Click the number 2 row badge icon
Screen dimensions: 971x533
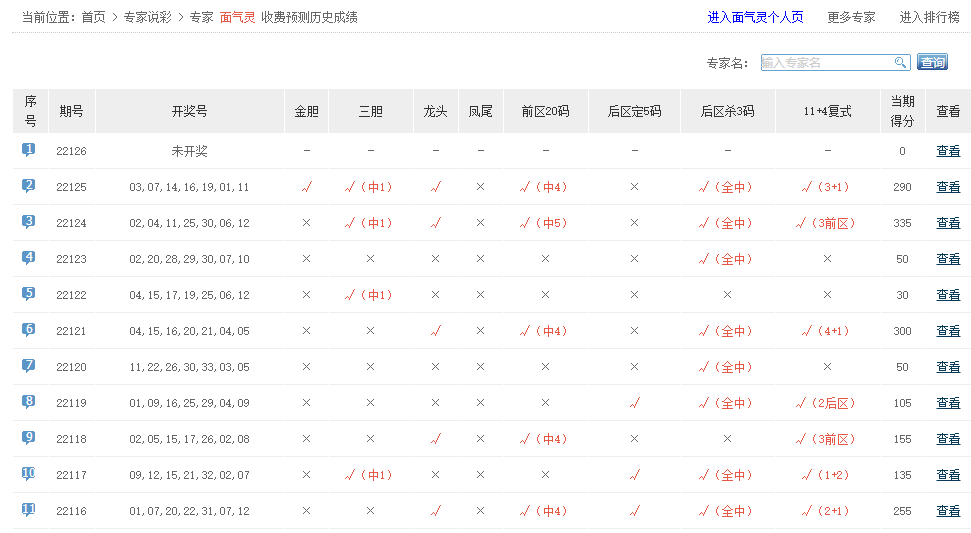tap(28, 186)
